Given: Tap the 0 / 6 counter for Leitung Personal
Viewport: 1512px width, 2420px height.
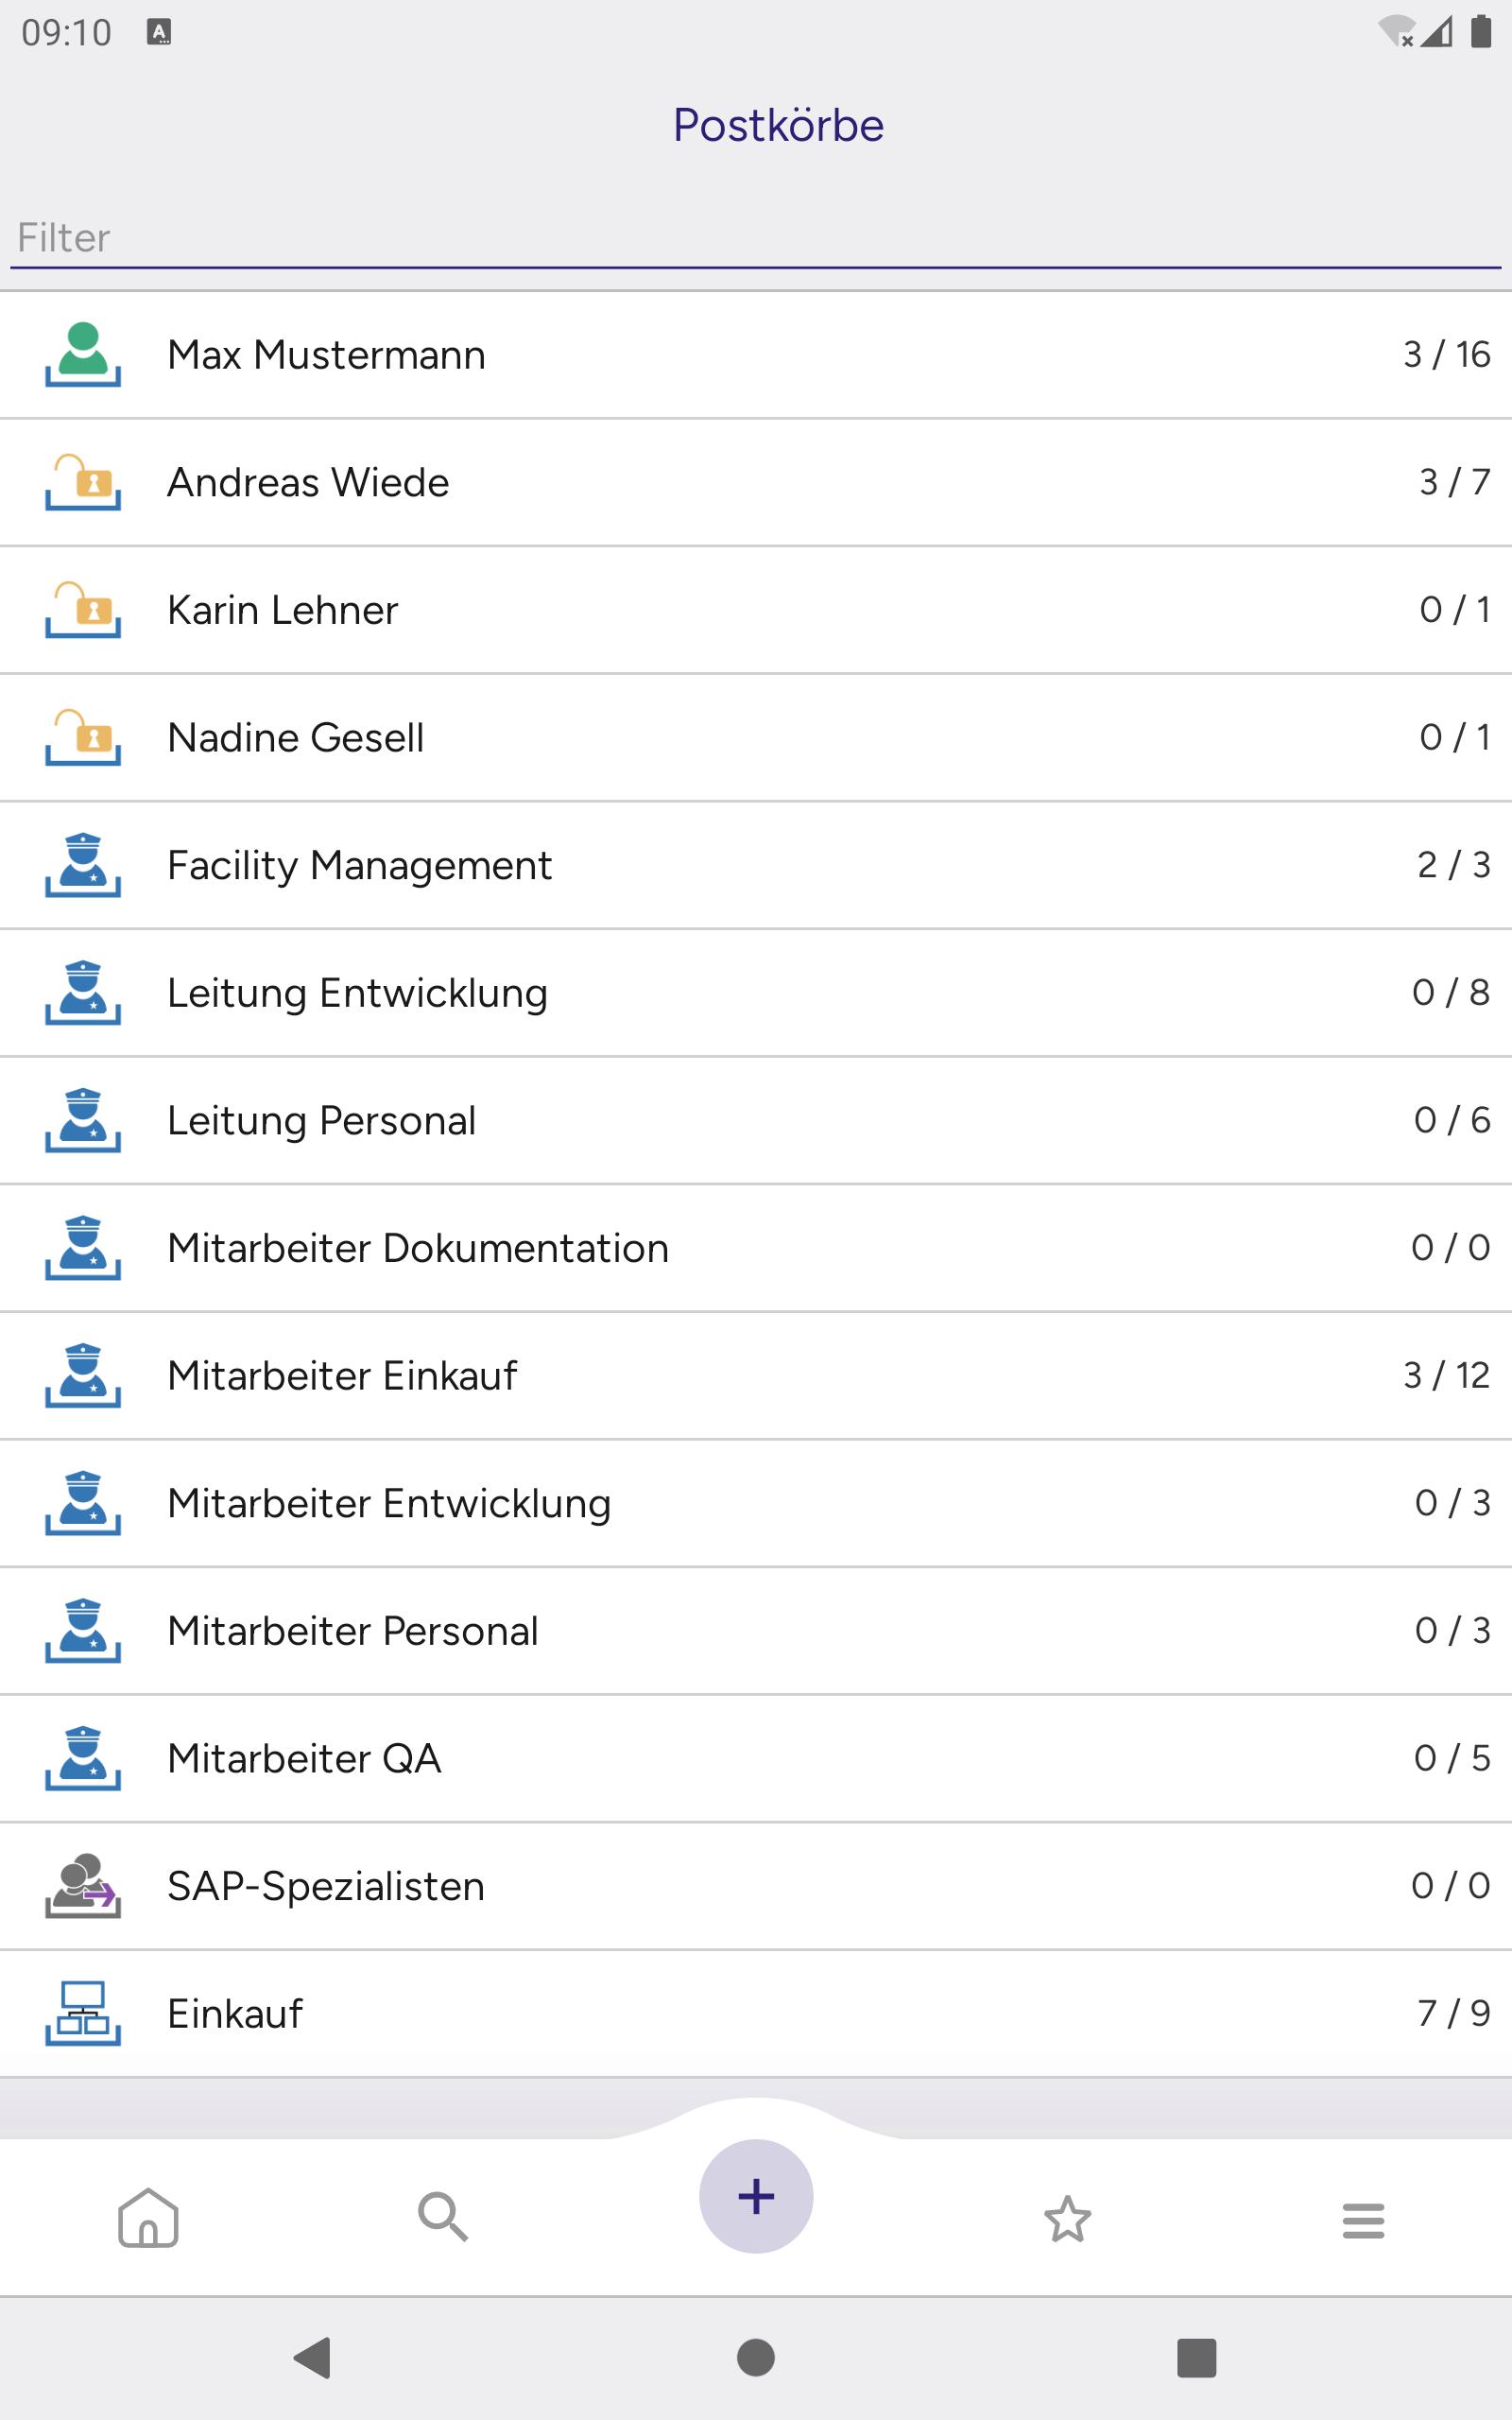Looking at the screenshot, I should coord(1452,1120).
